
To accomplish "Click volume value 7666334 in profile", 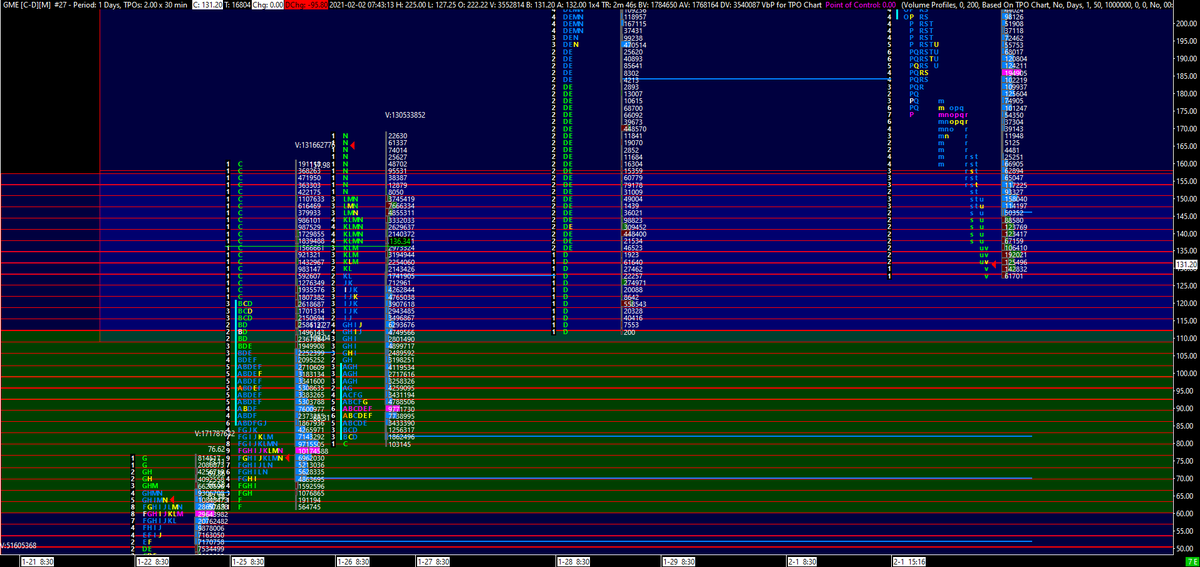I will tap(401, 206).
